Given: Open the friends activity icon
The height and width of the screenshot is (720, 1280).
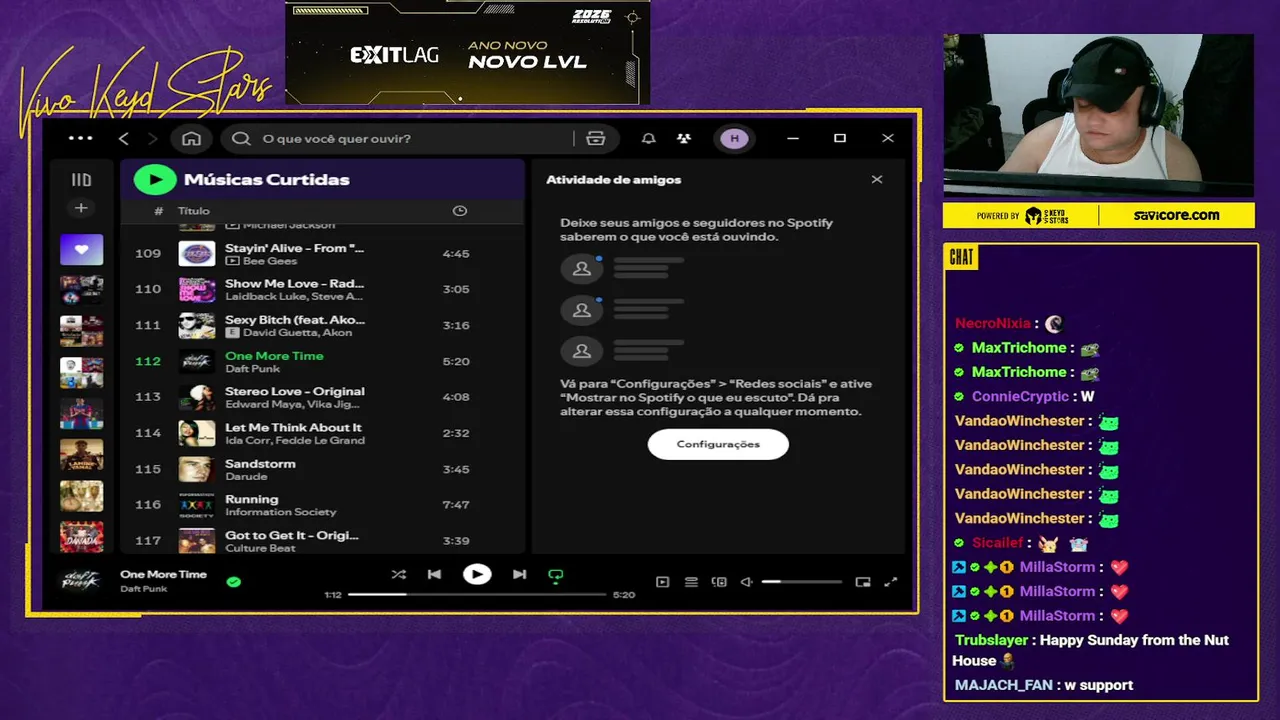Looking at the screenshot, I should click(x=684, y=139).
